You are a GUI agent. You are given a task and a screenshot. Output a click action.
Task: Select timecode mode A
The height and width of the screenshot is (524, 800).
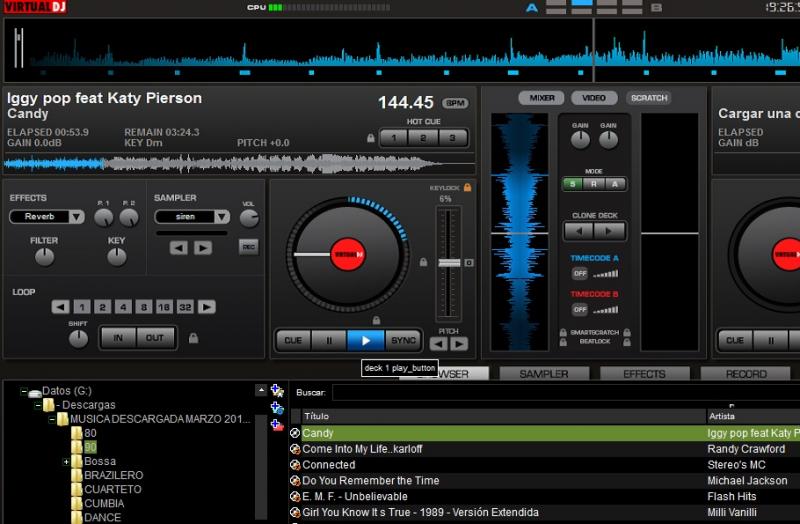615,184
